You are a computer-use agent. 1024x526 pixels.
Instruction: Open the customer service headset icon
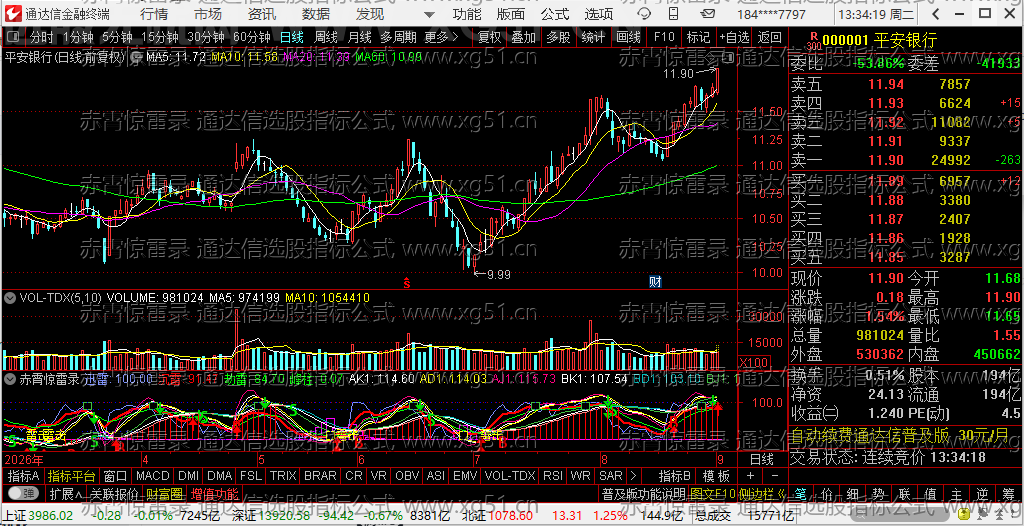point(645,14)
